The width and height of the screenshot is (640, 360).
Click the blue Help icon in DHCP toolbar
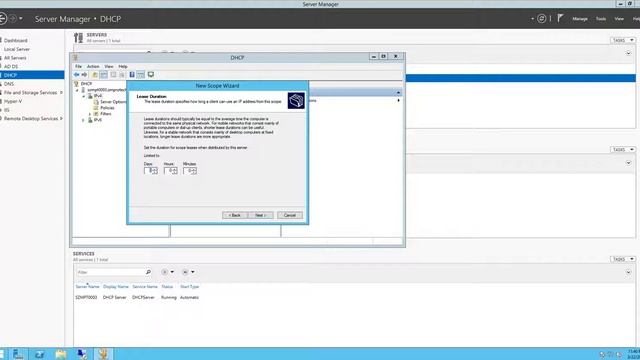pos(132,75)
